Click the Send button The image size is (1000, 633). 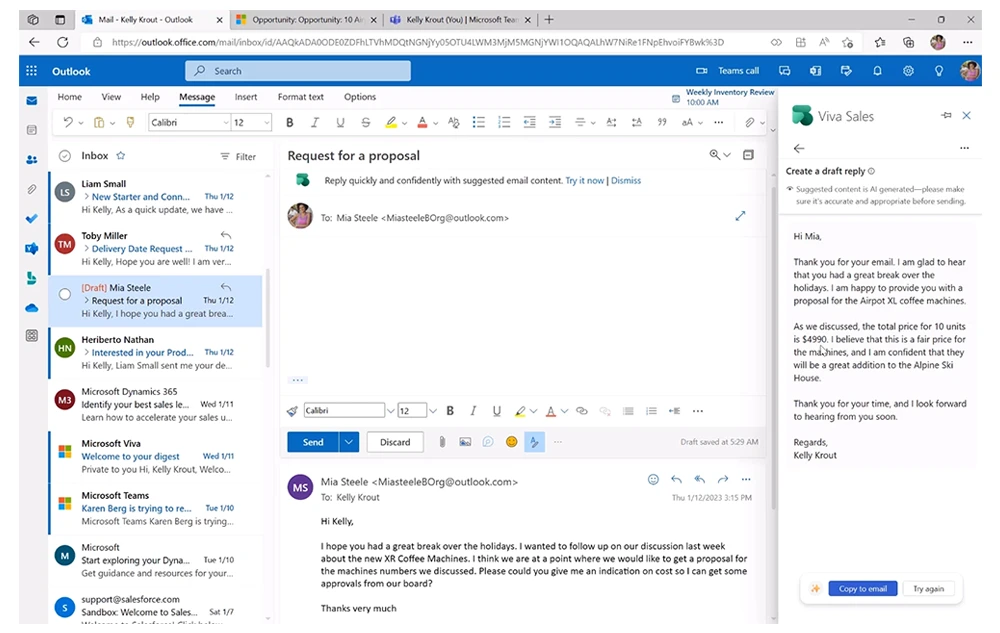point(312,442)
